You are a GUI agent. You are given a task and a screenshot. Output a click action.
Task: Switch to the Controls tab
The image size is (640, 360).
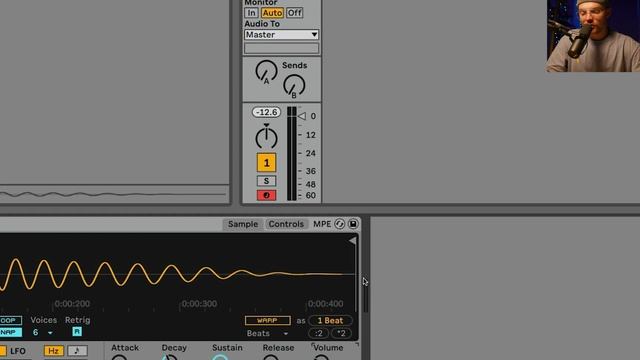coord(286,224)
